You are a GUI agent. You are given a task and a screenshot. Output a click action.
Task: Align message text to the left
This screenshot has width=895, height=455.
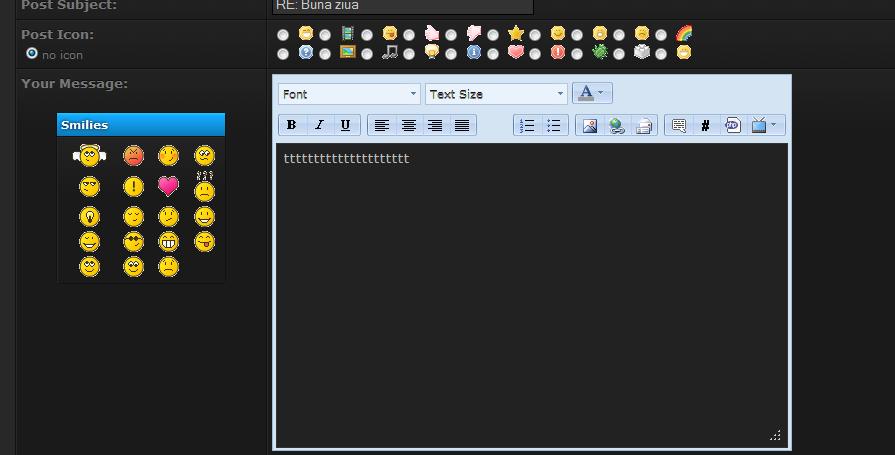click(x=382, y=125)
